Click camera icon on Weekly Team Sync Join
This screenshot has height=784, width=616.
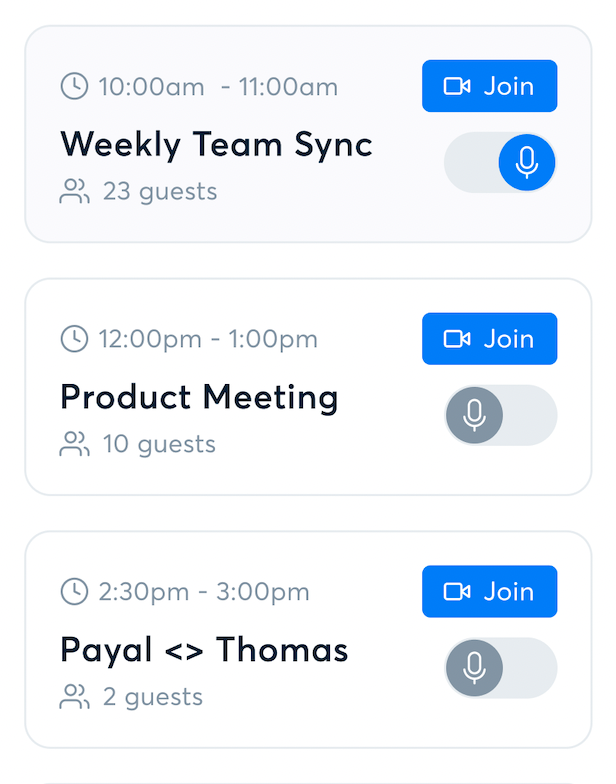[x=457, y=86]
